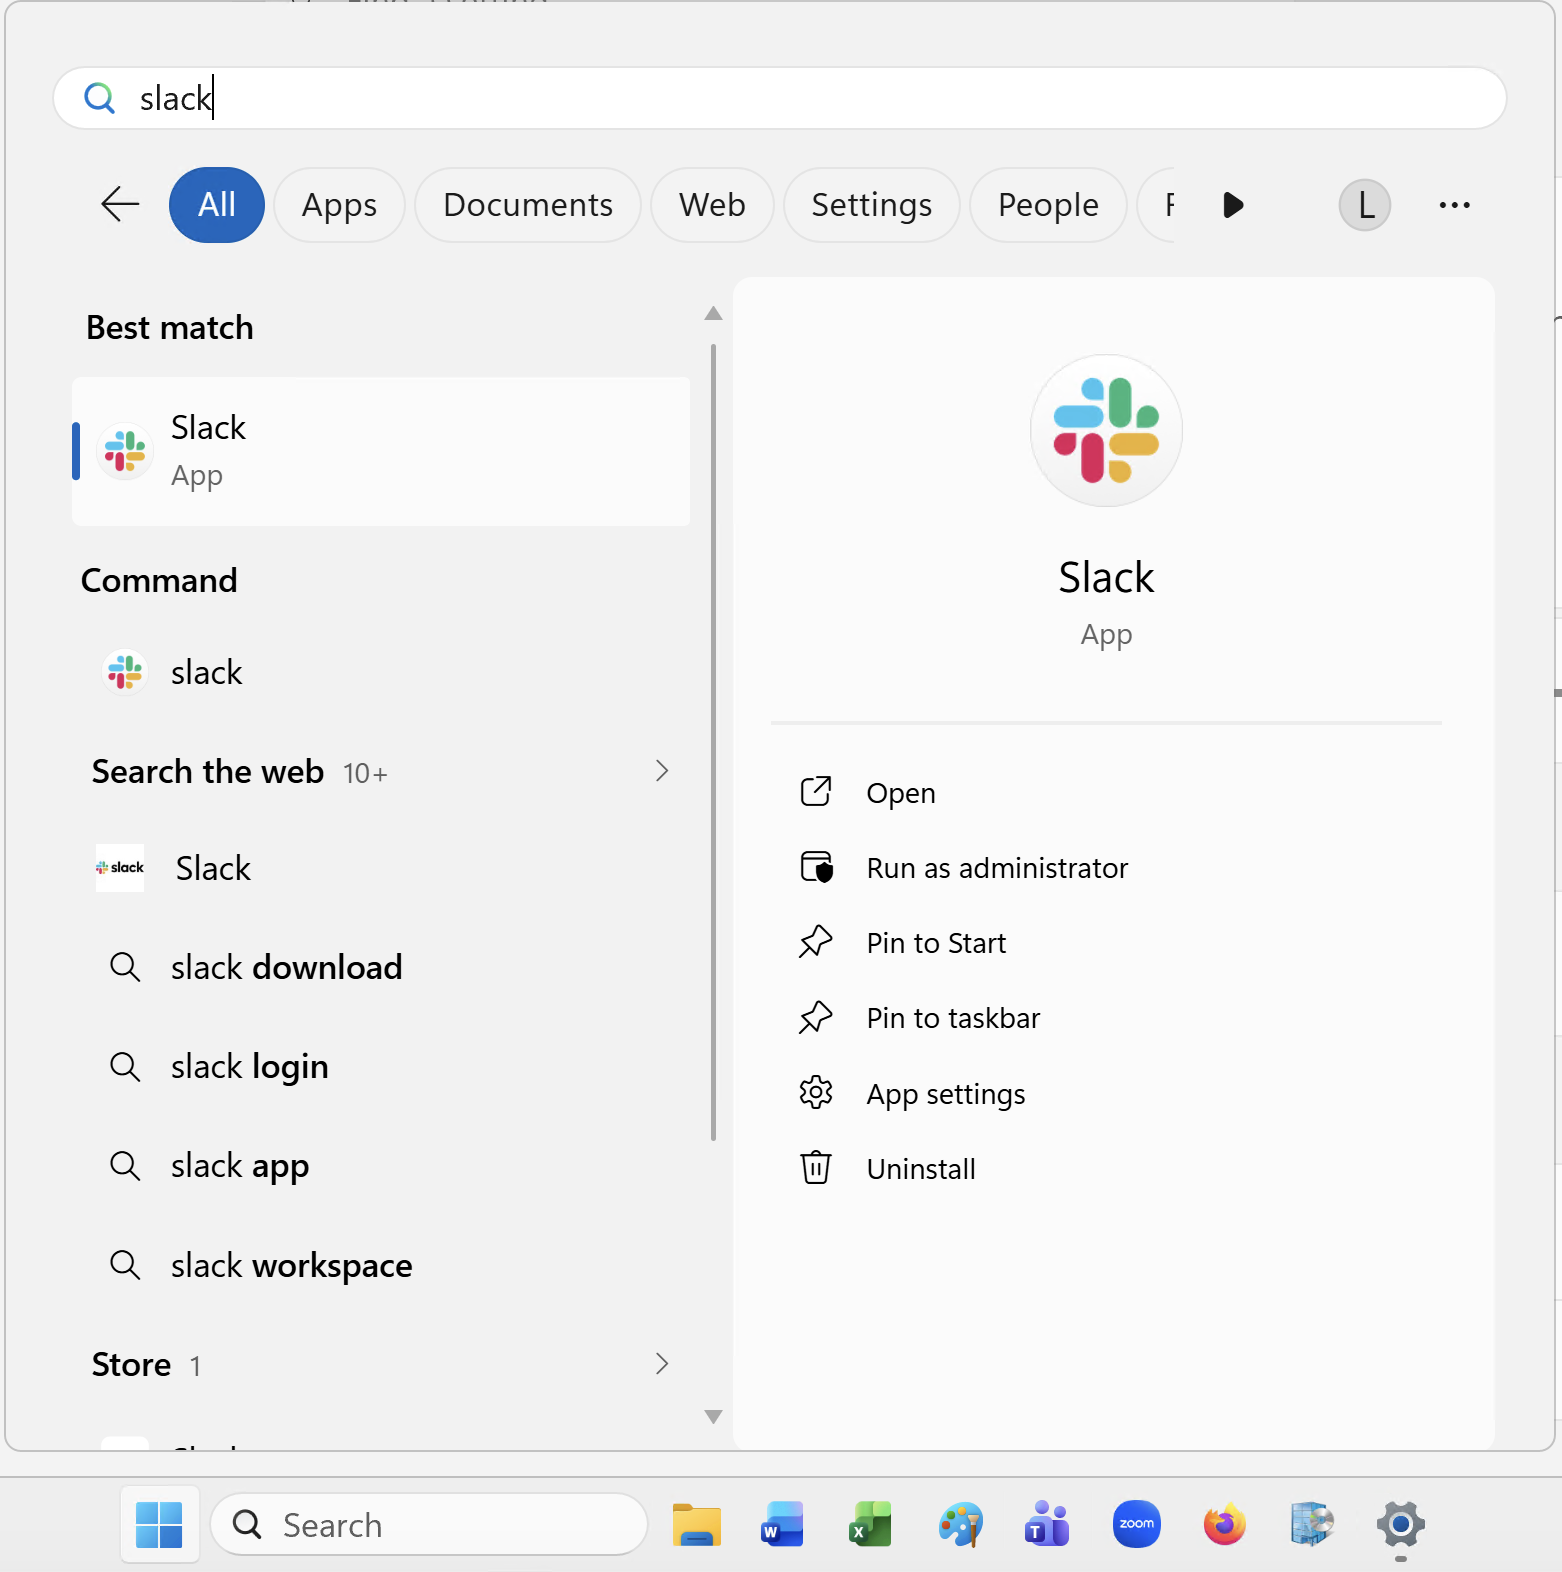The height and width of the screenshot is (1572, 1562).
Task: Launch Zoom from the taskbar
Action: 1136,1525
